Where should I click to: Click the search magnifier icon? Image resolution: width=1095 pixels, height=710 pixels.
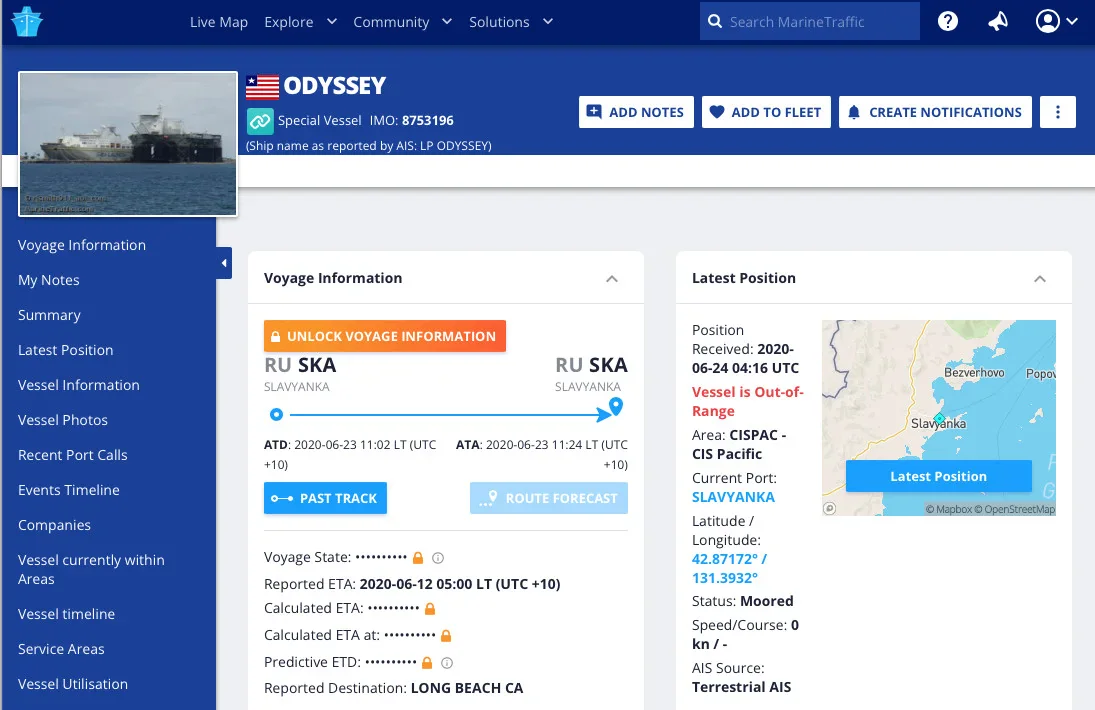714,22
